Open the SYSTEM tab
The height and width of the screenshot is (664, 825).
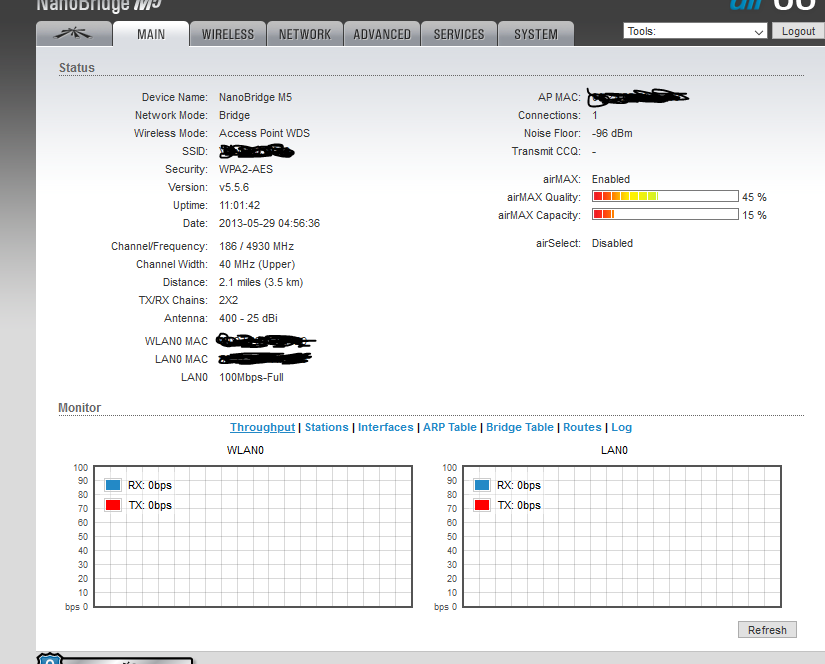tap(536, 34)
